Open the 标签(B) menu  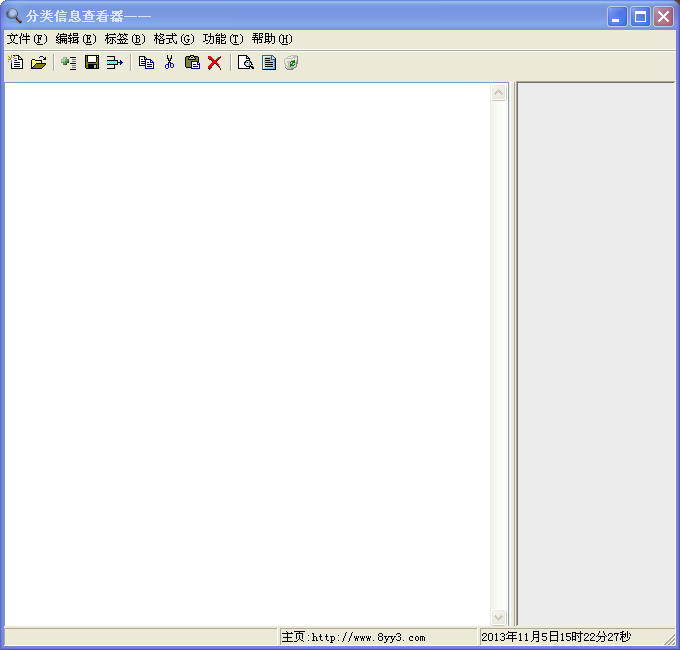[x=125, y=39]
